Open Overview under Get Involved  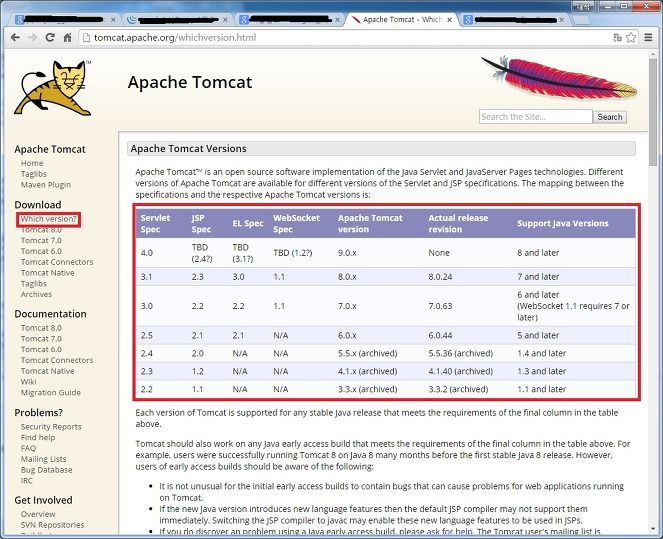[38, 514]
